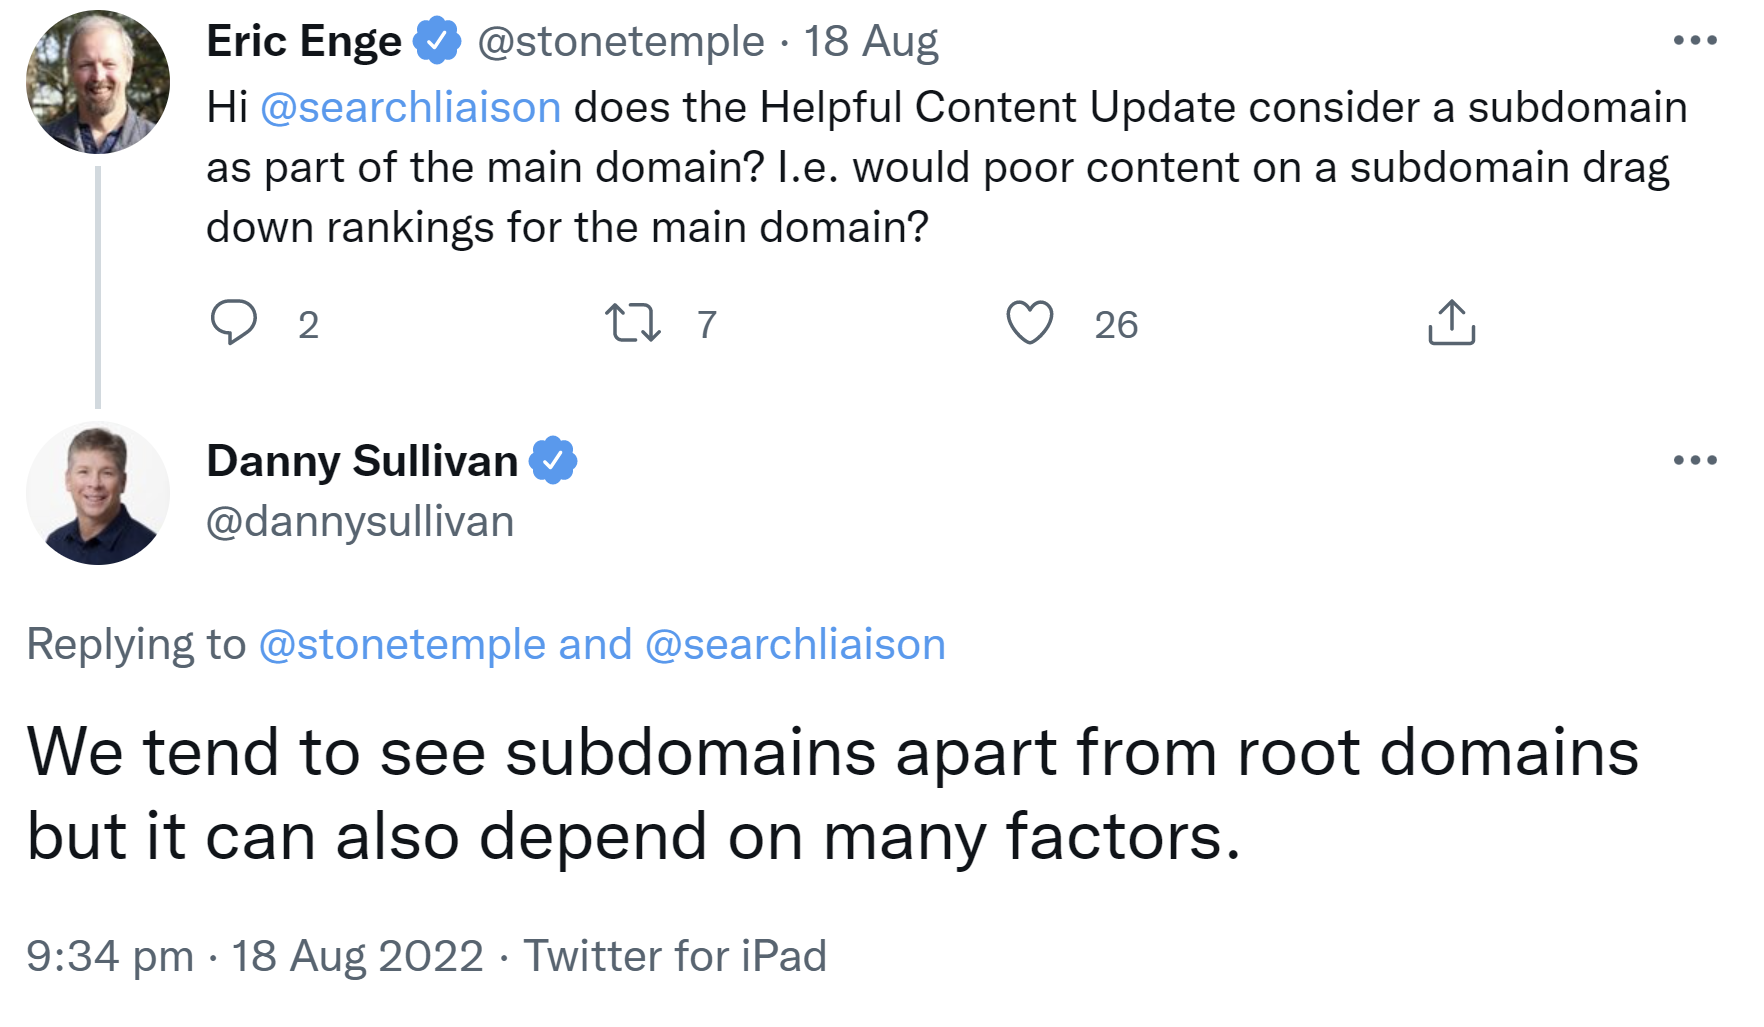Click Eric Enge's display name
The height and width of the screenshot is (1027, 1764).
(305, 41)
